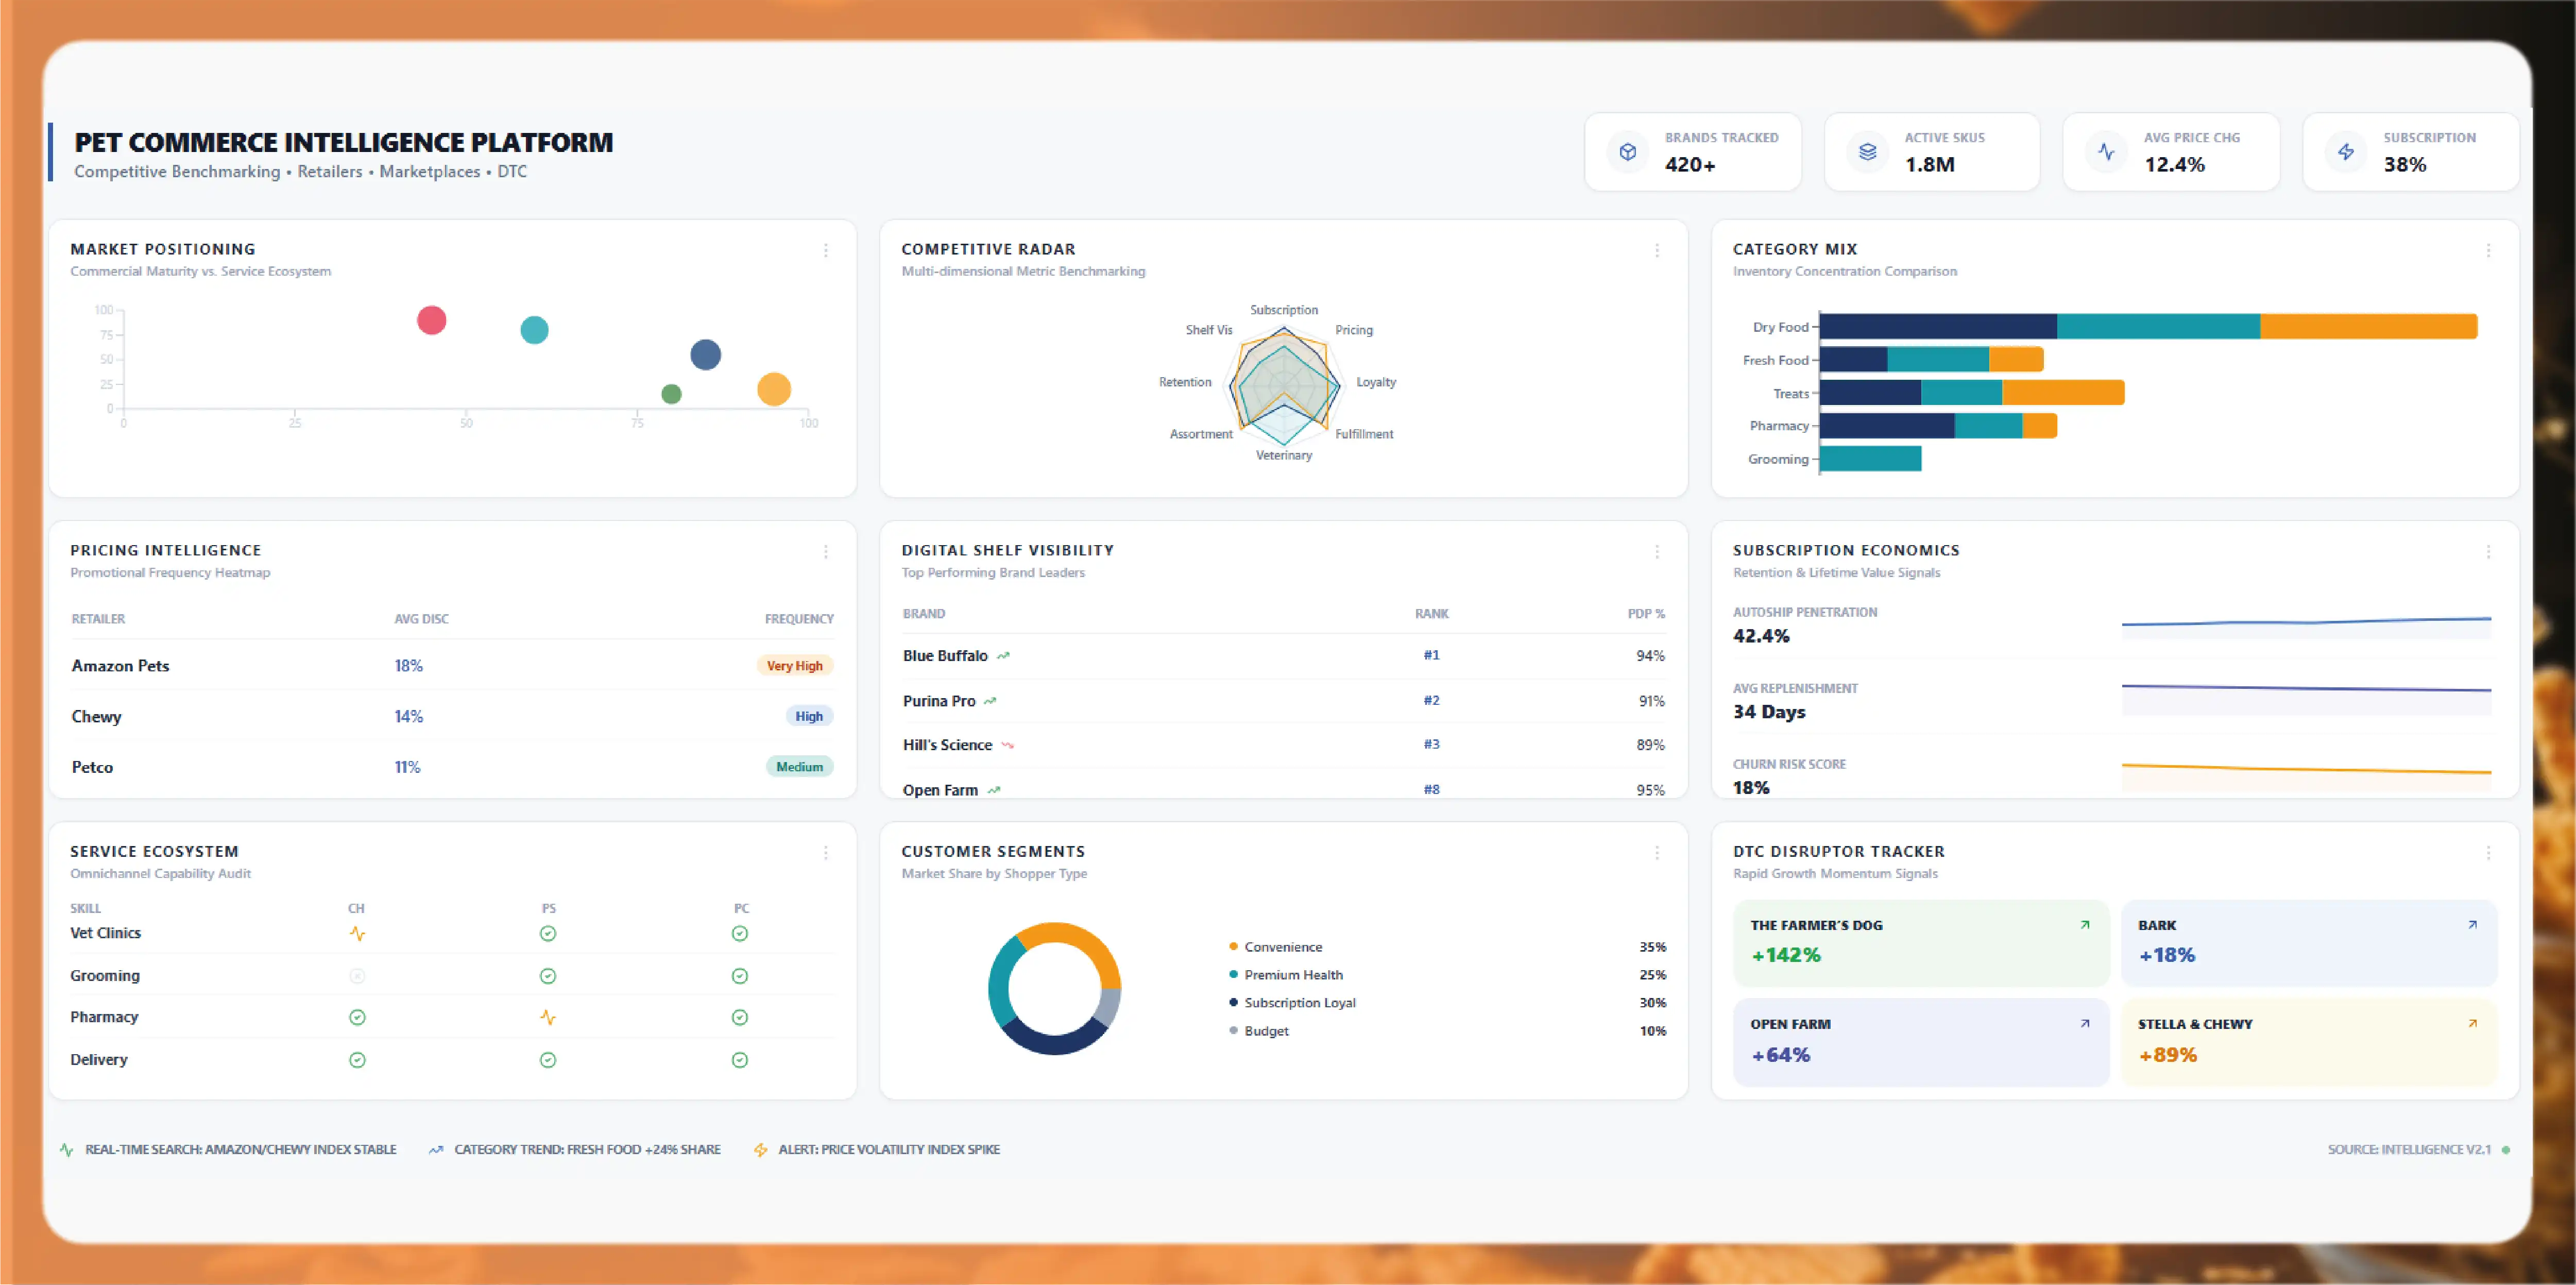Click the orange bubble in Market Positioning chart
Screen dimensions: 2576x1285
point(774,389)
